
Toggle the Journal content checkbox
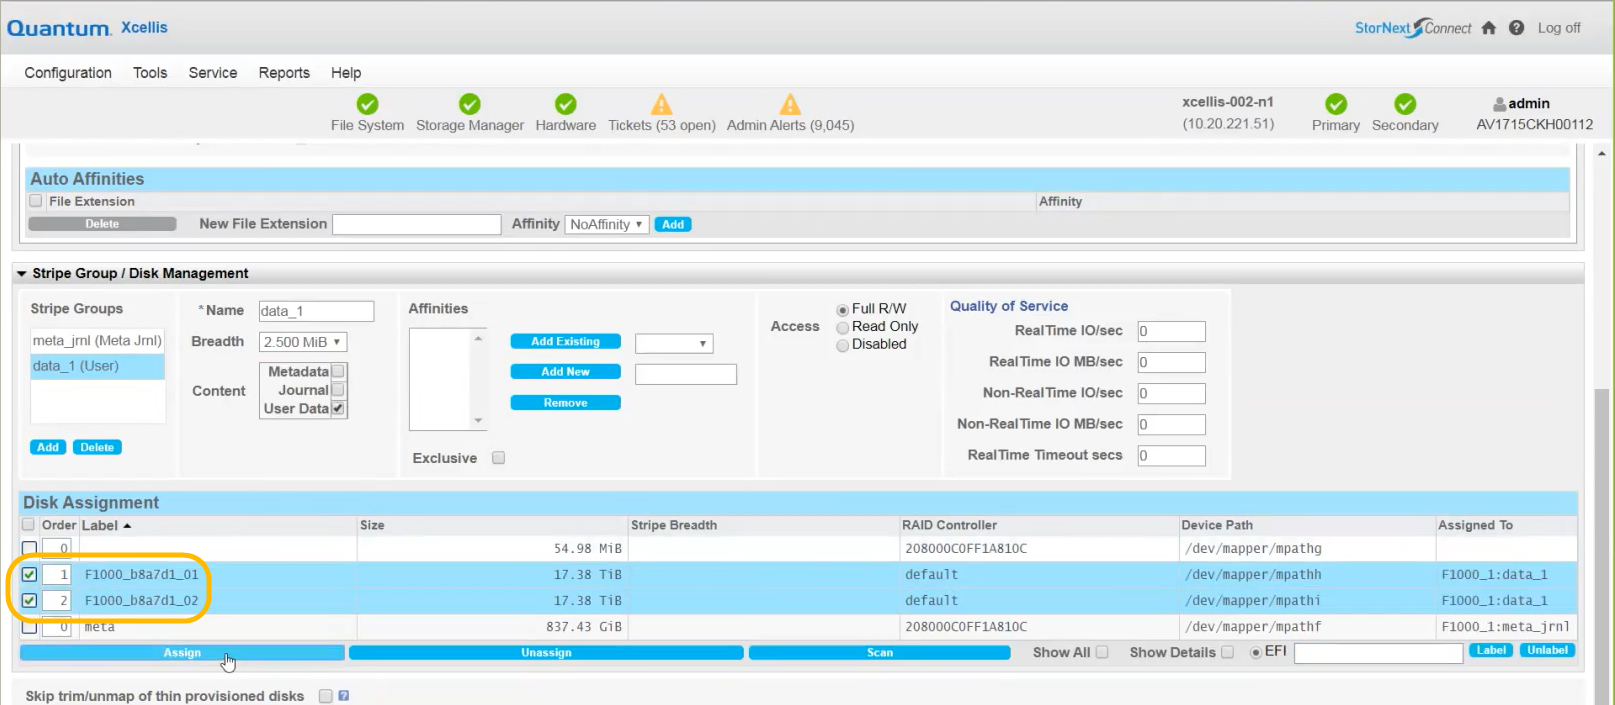click(x=338, y=390)
